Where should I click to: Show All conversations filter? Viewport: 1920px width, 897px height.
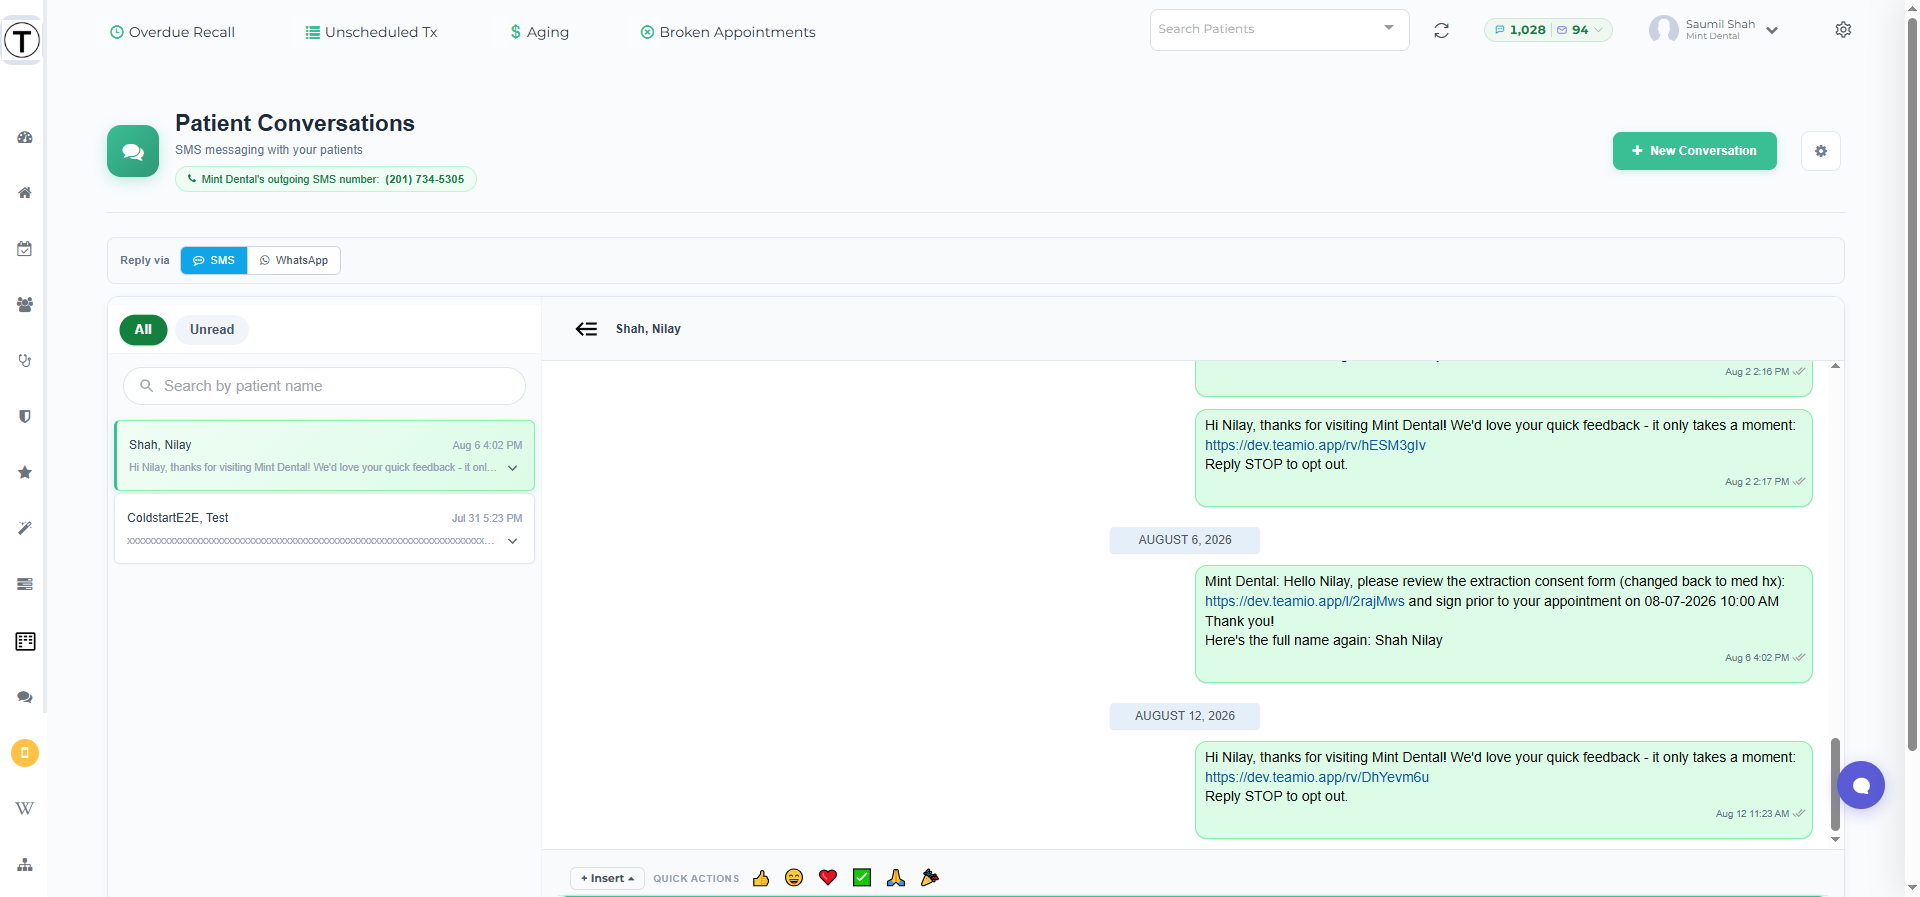click(143, 330)
